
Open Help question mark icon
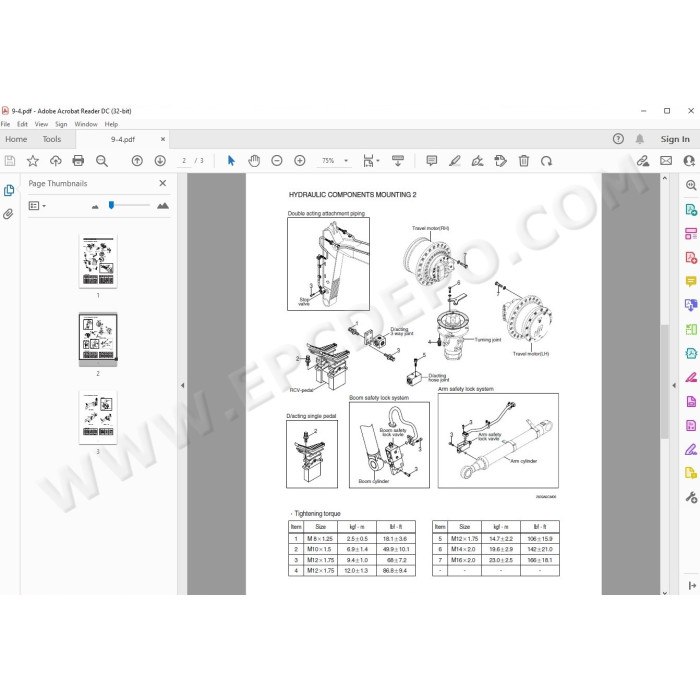tap(618, 139)
